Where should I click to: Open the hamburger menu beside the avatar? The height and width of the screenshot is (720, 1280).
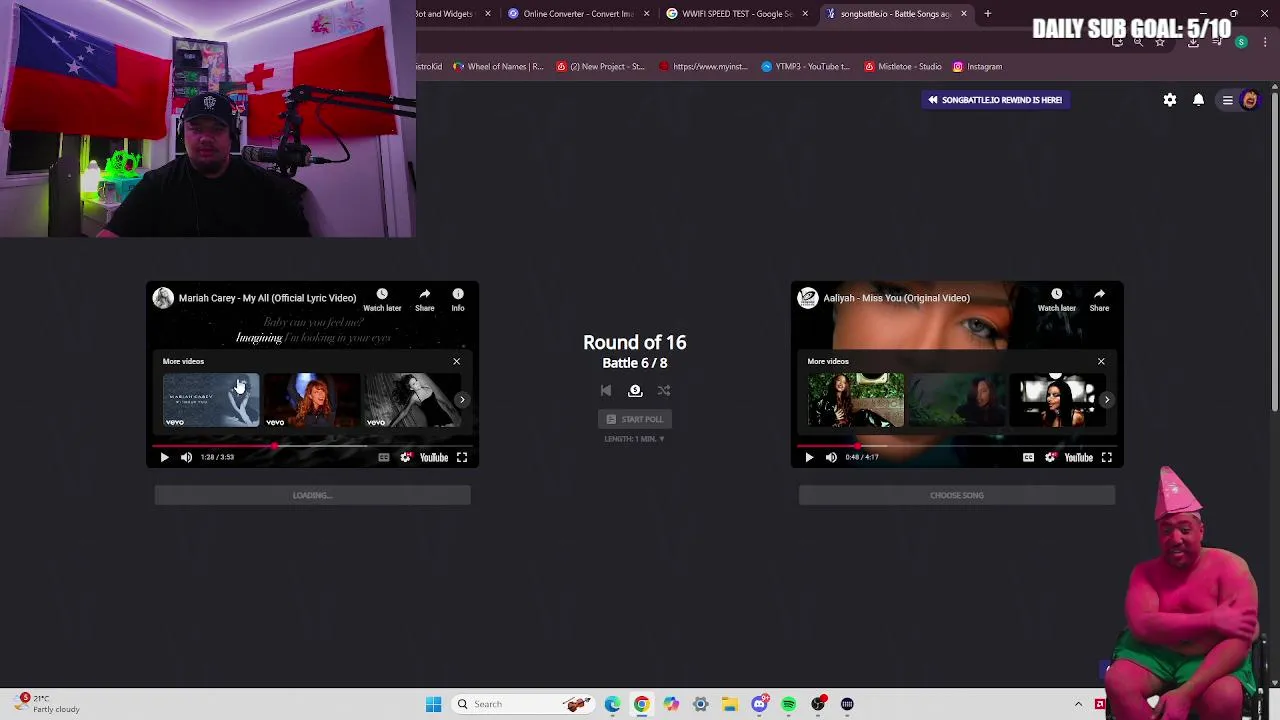1227,100
